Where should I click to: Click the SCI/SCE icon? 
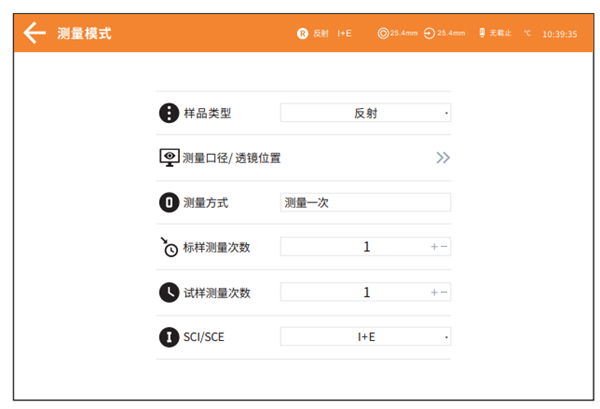pos(169,337)
